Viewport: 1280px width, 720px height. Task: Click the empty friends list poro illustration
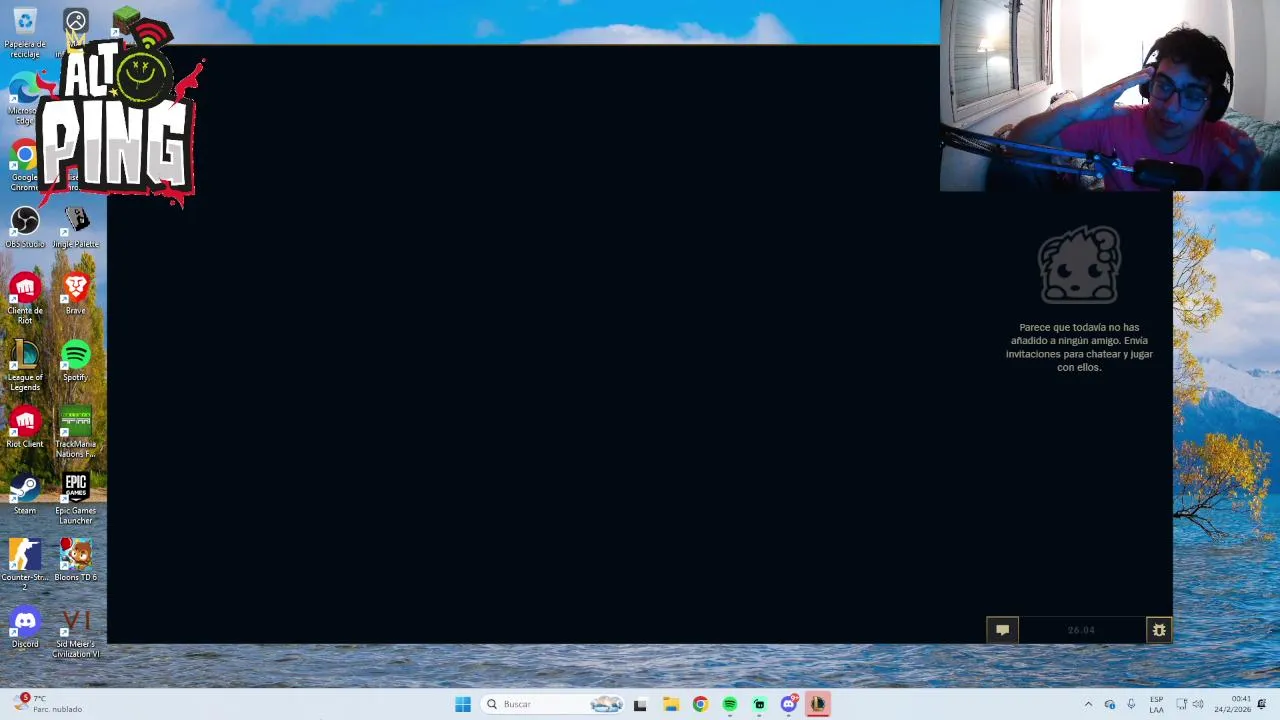tap(1079, 265)
